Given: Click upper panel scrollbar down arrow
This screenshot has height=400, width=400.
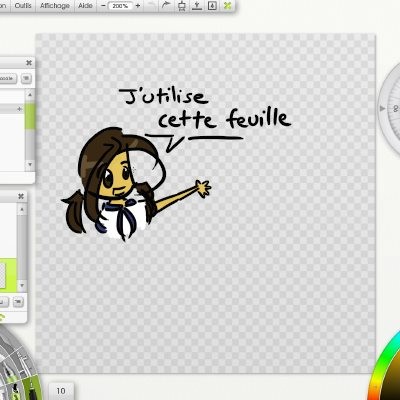Looking at the screenshot, I should (30, 164).
